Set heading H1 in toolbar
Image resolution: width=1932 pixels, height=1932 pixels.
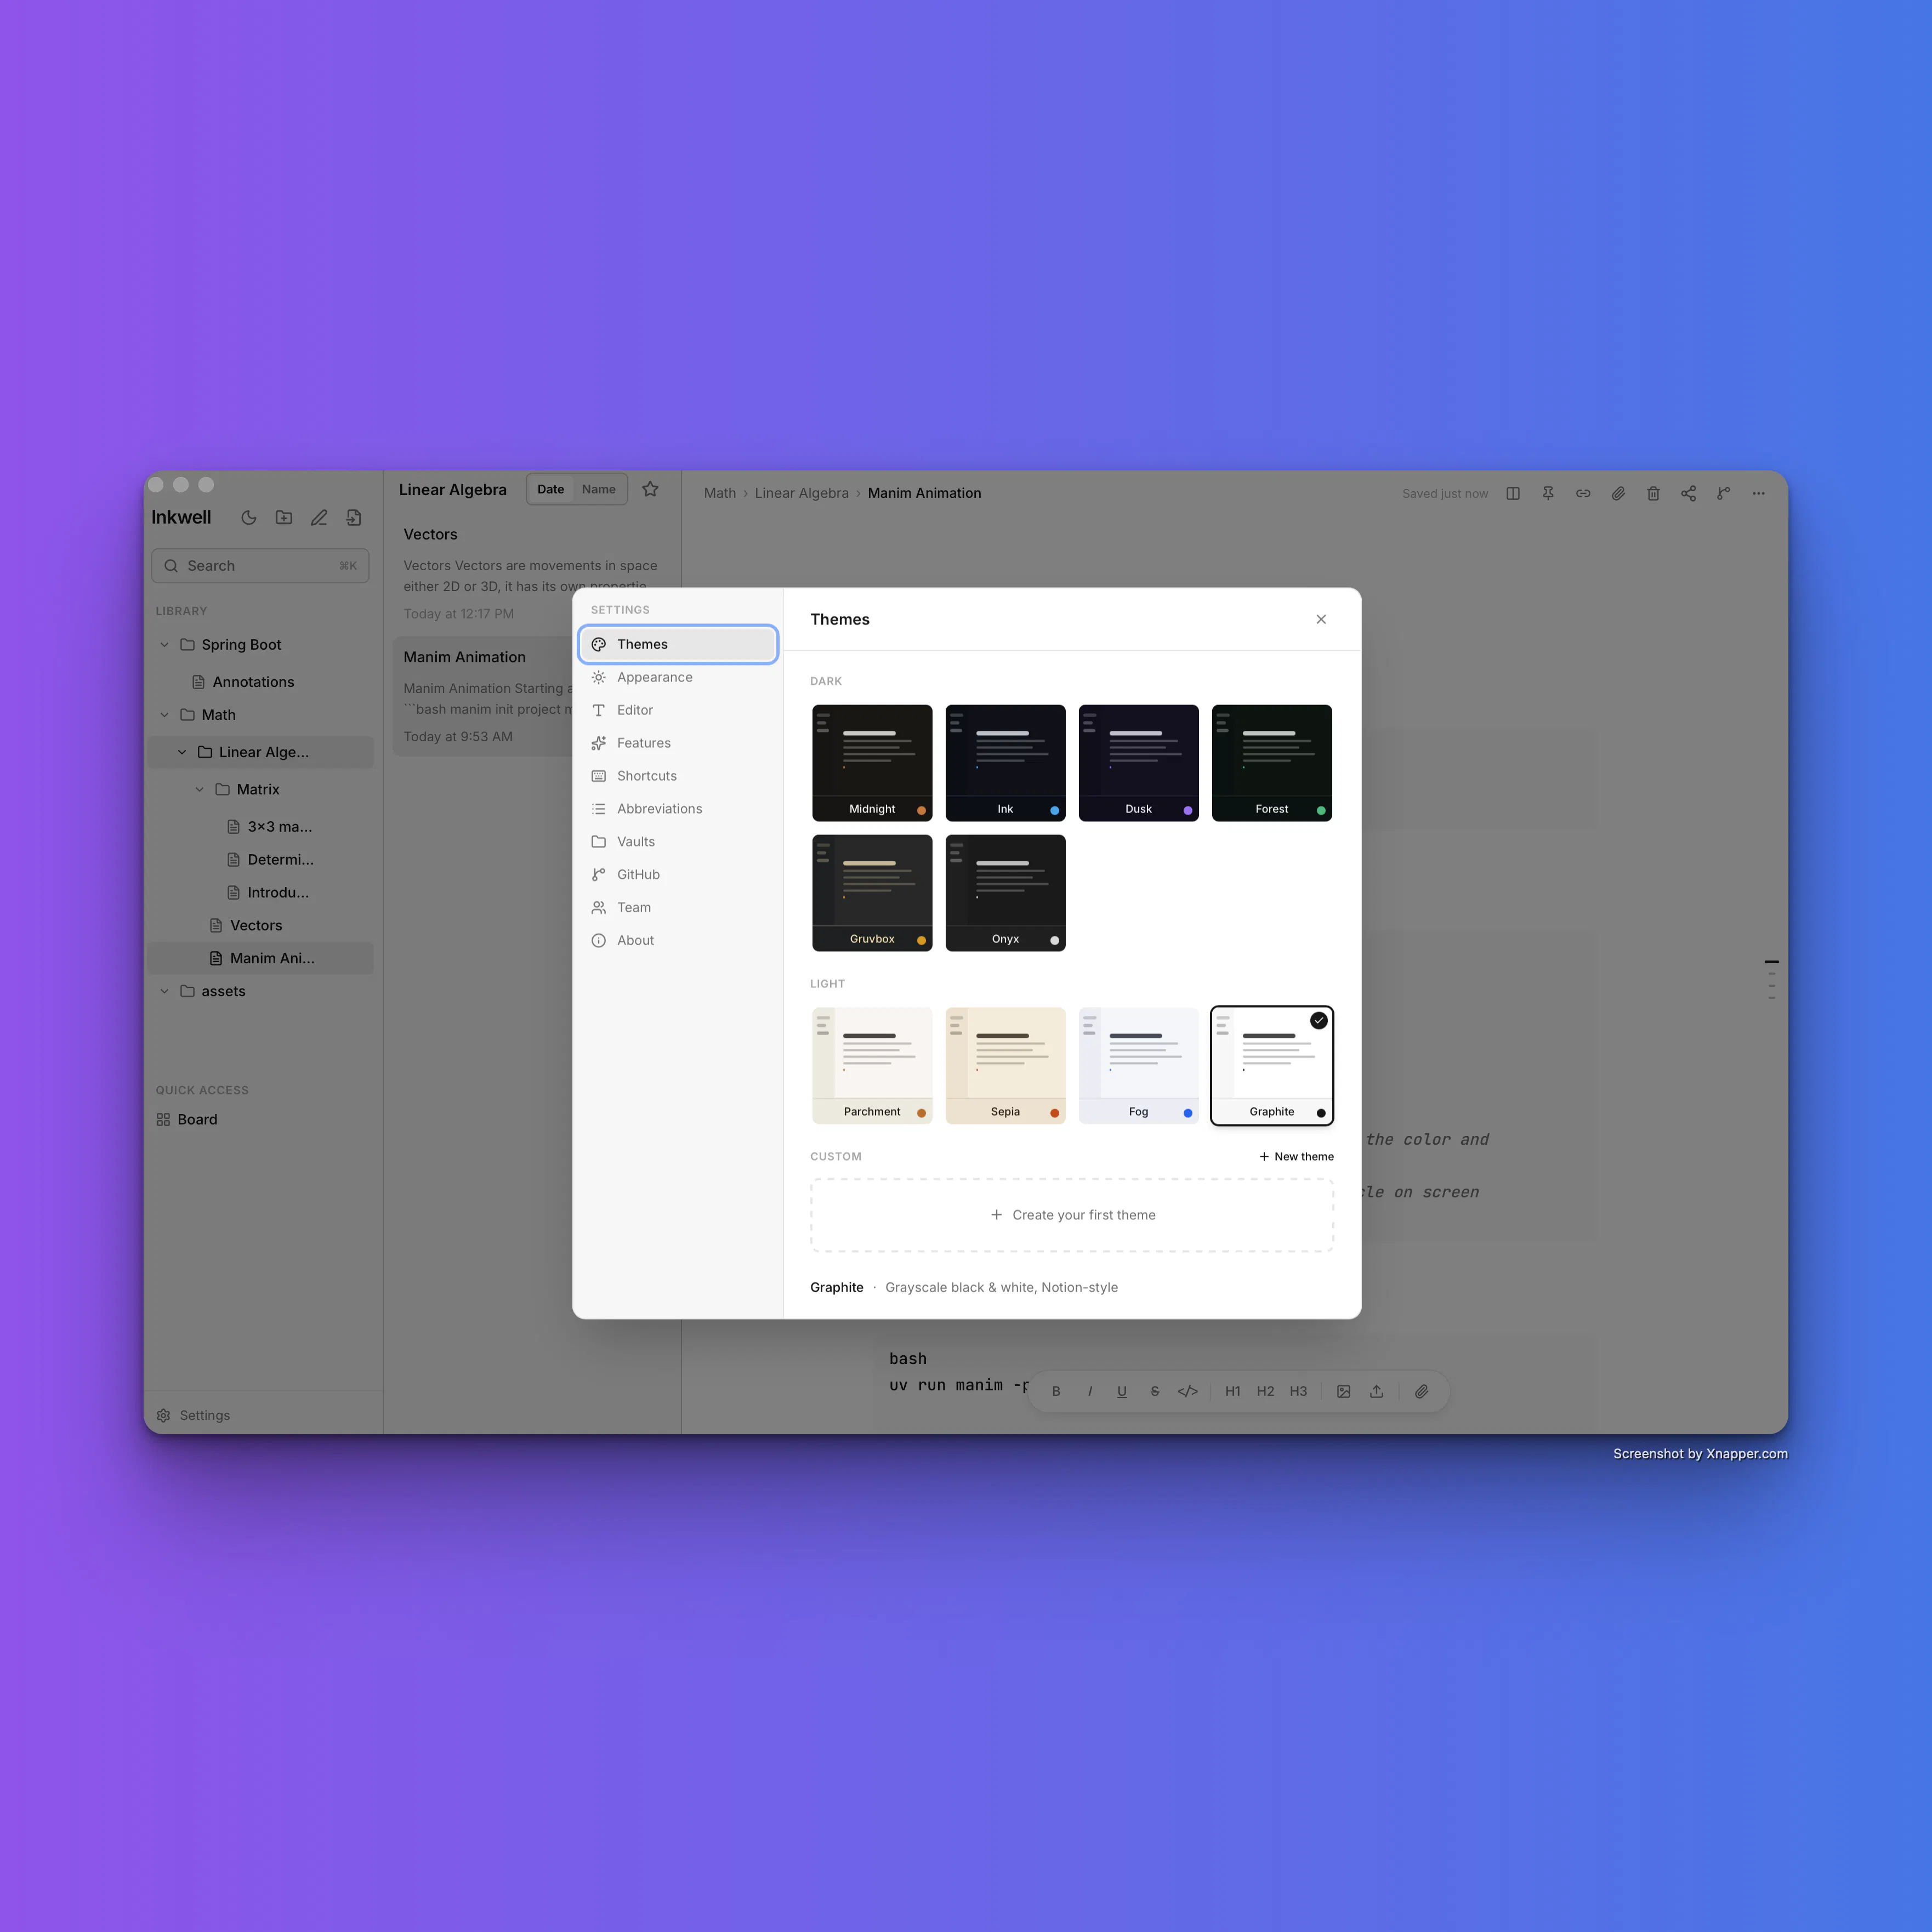pyautogui.click(x=1233, y=1391)
